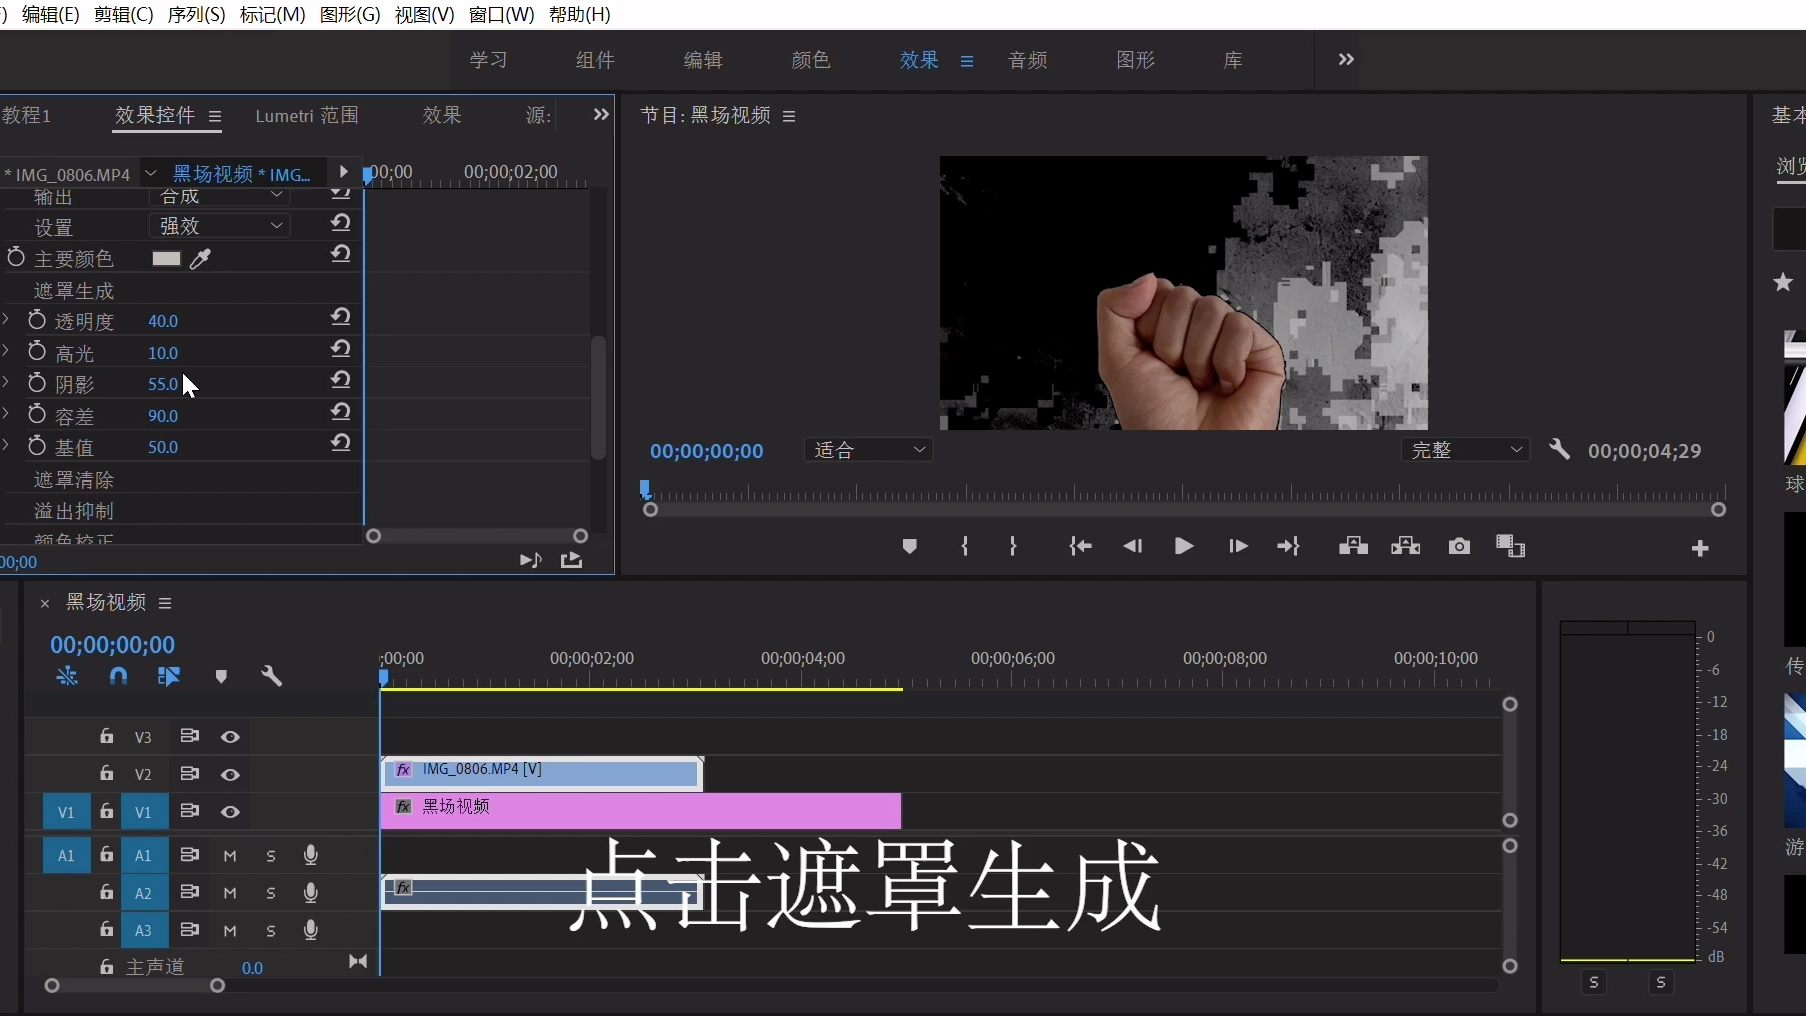Click the 主要颜色 color swatch
This screenshot has width=1806, height=1016.
tap(165, 259)
